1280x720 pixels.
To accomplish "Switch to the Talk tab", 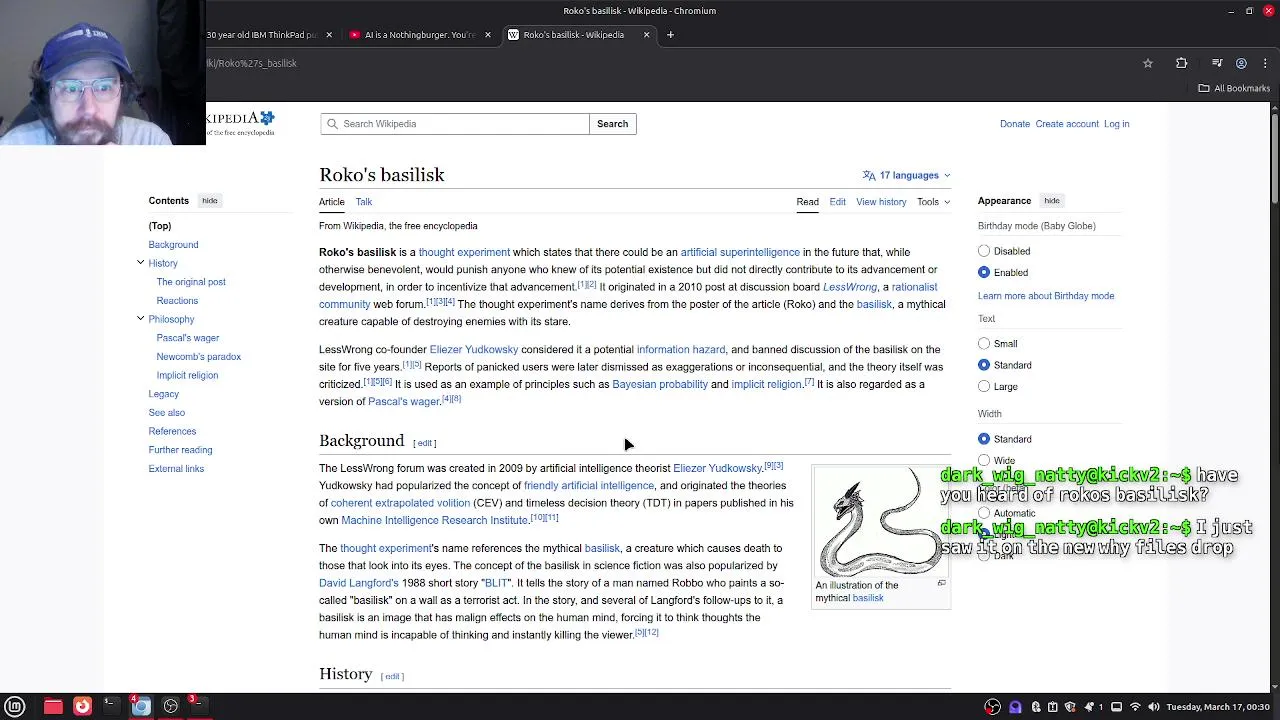I will (364, 202).
